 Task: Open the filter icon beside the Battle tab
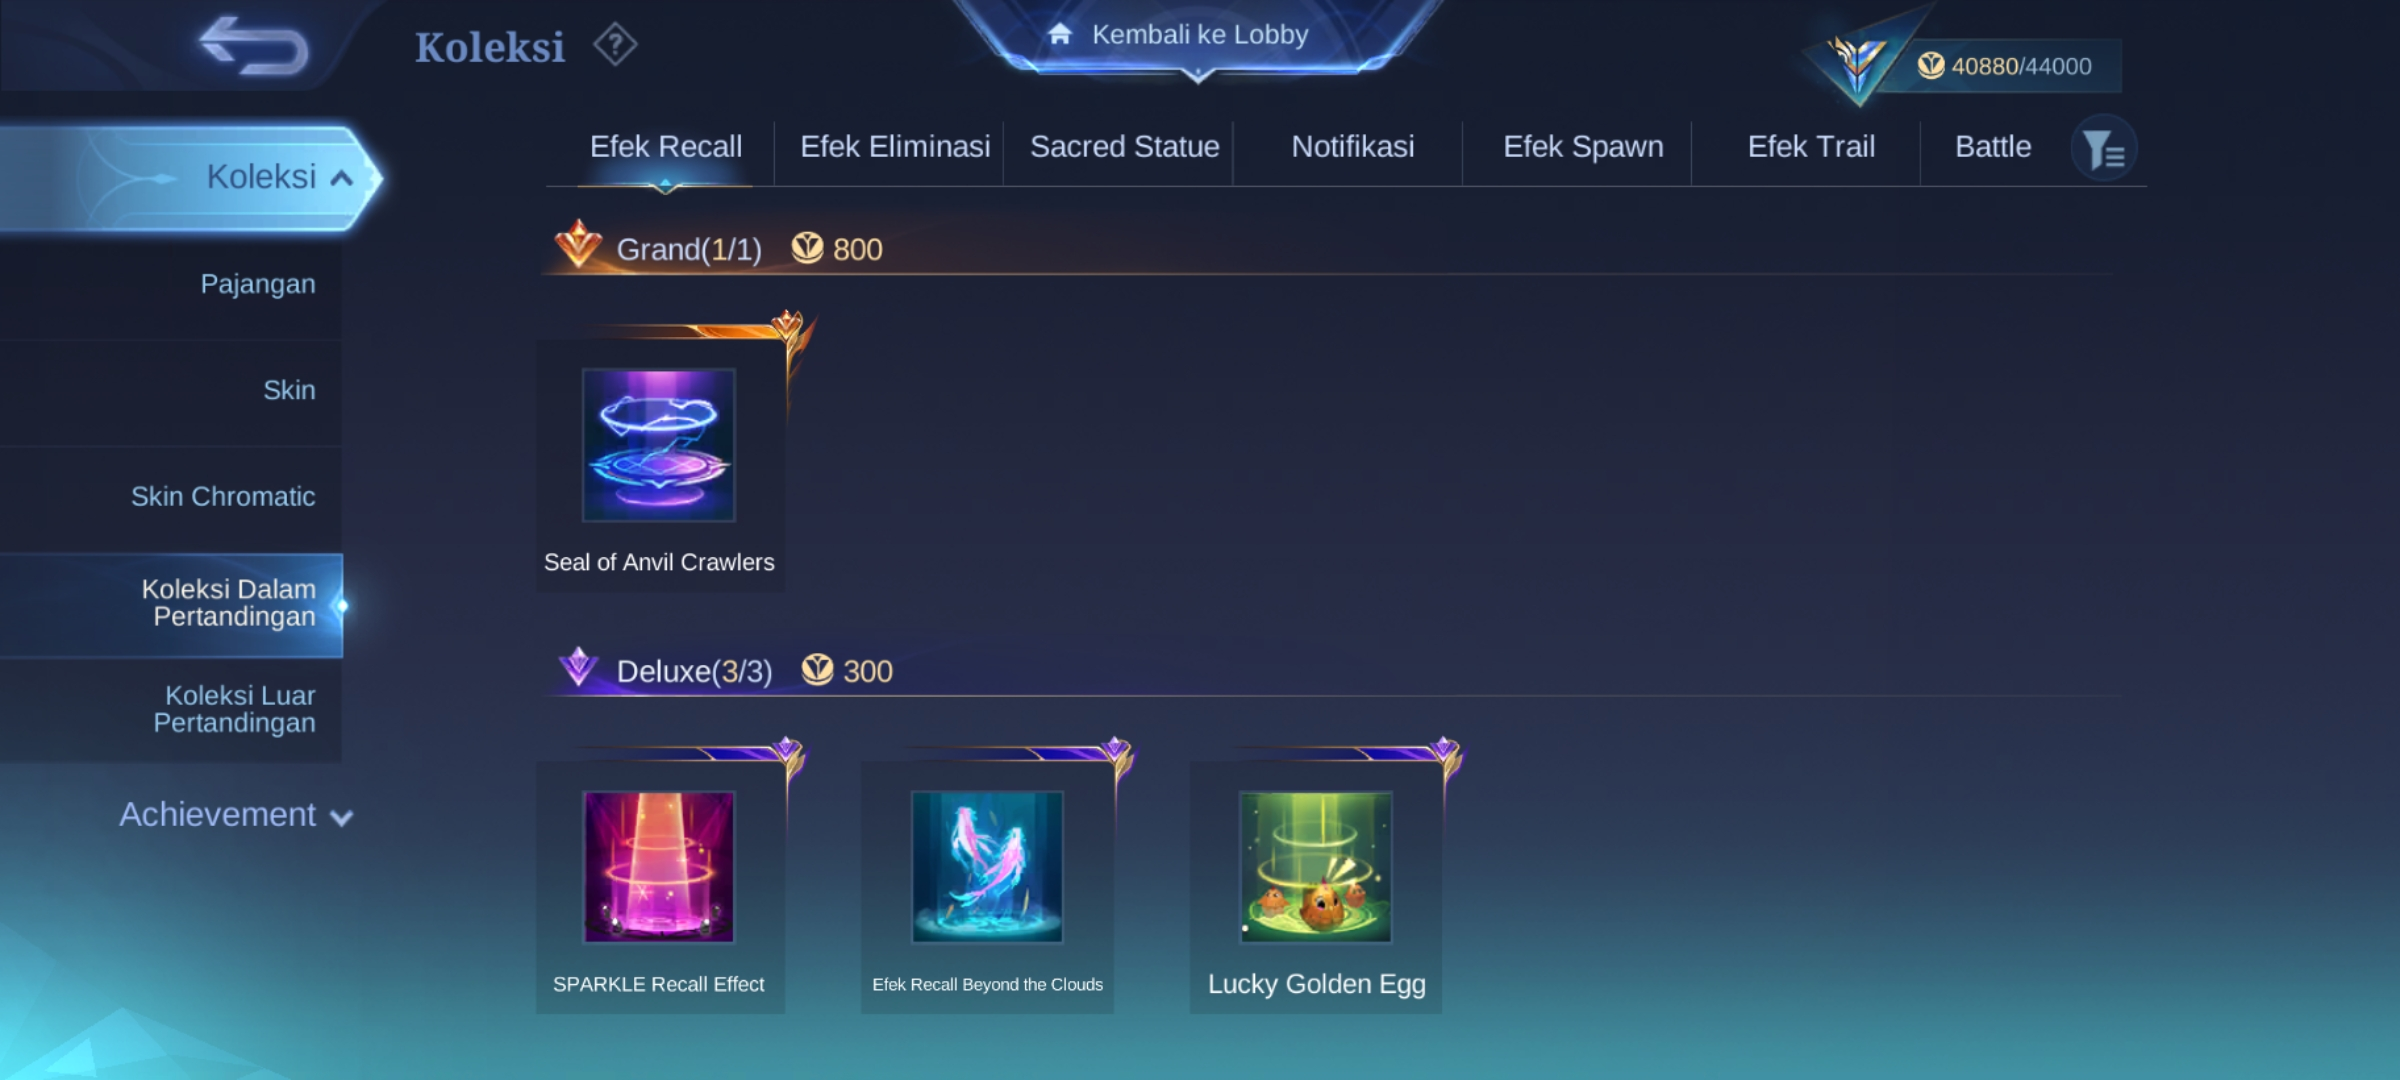(2103, 150)
